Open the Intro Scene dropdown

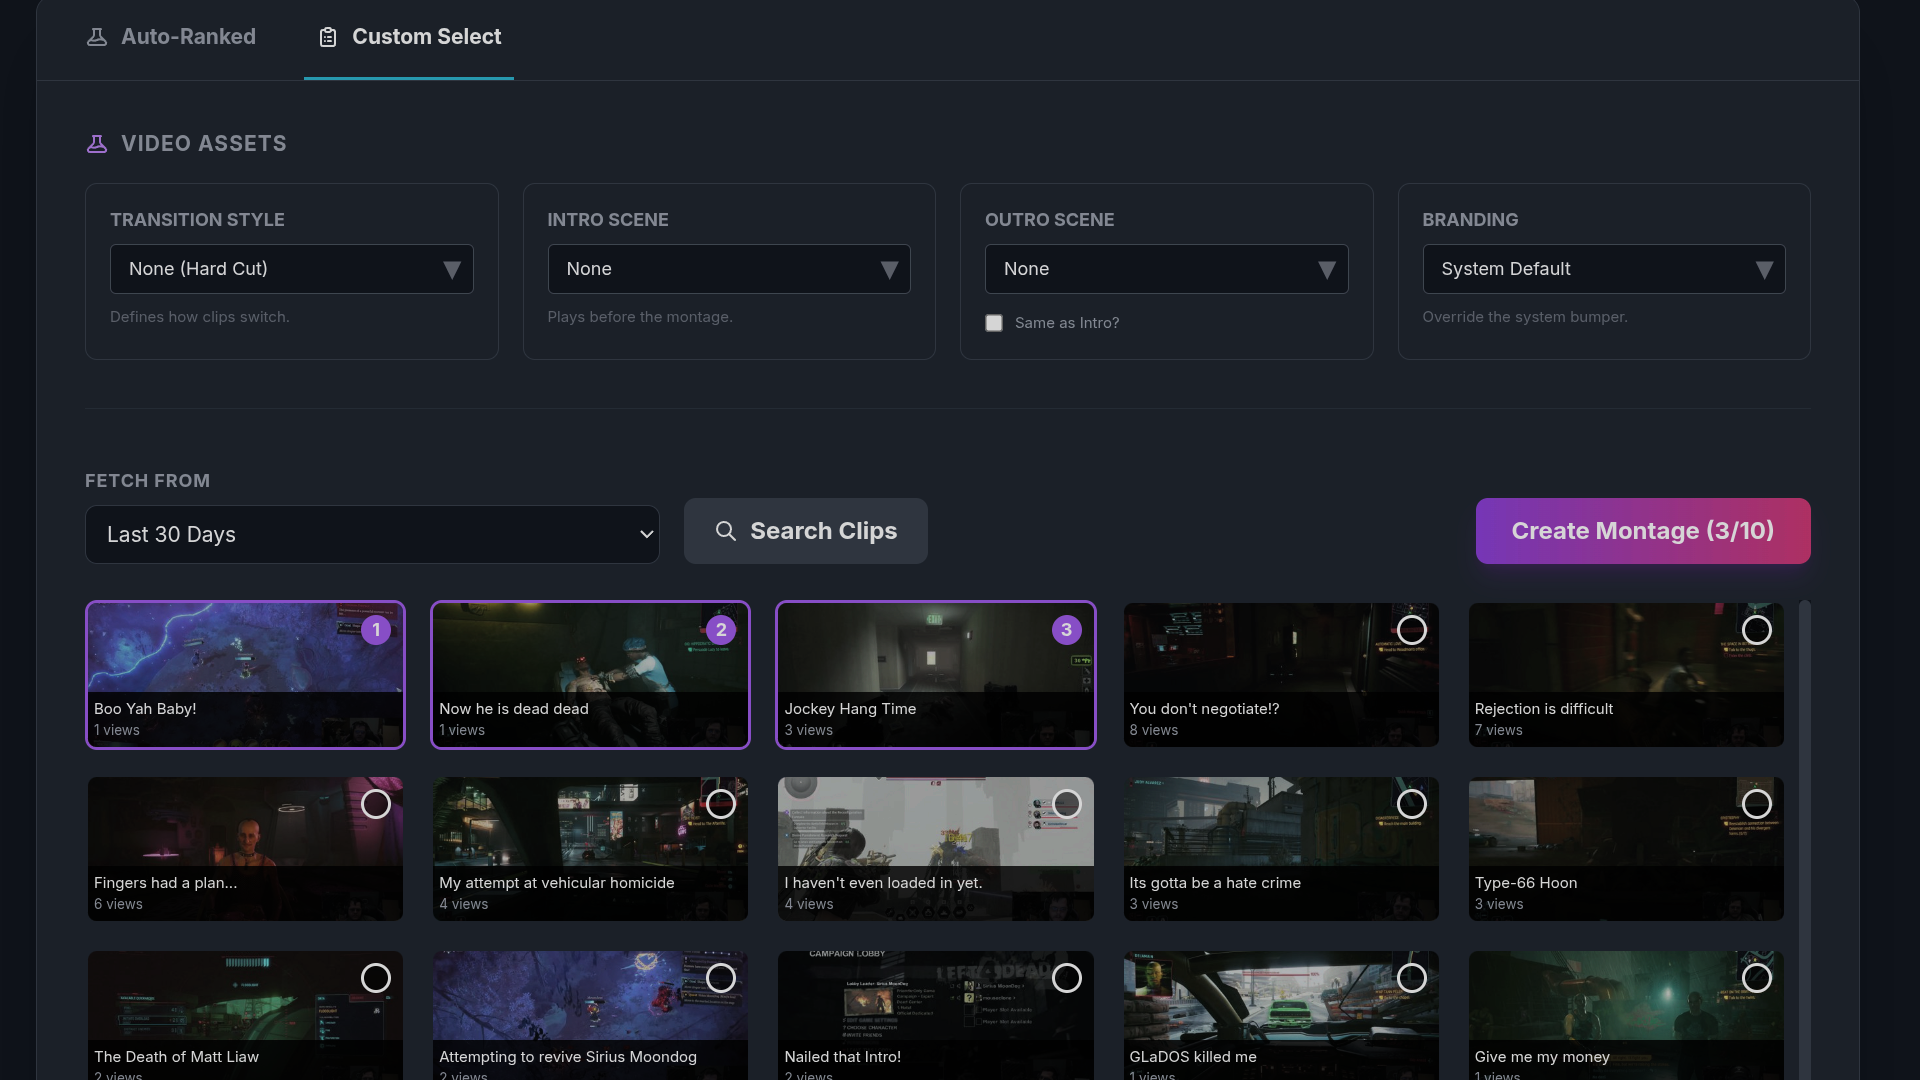point(729,269)
